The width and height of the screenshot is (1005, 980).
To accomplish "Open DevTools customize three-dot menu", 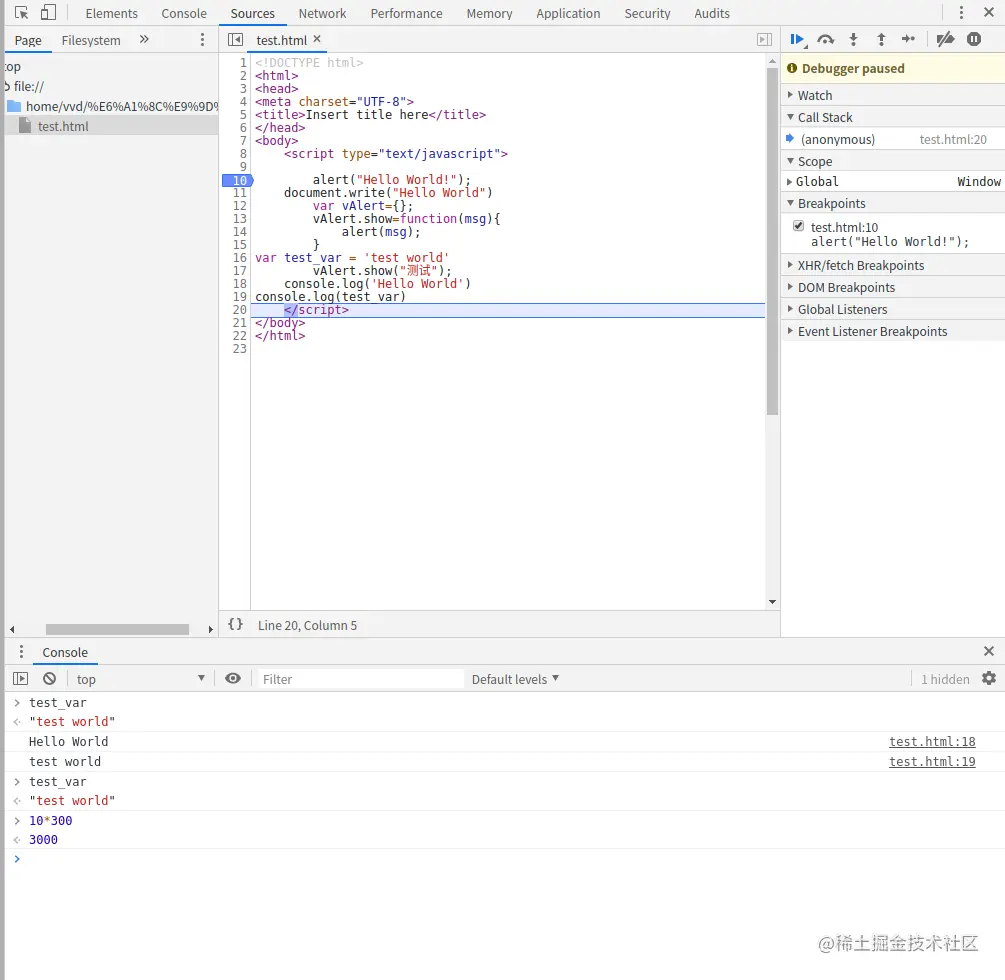I will [x=961, y=13].
